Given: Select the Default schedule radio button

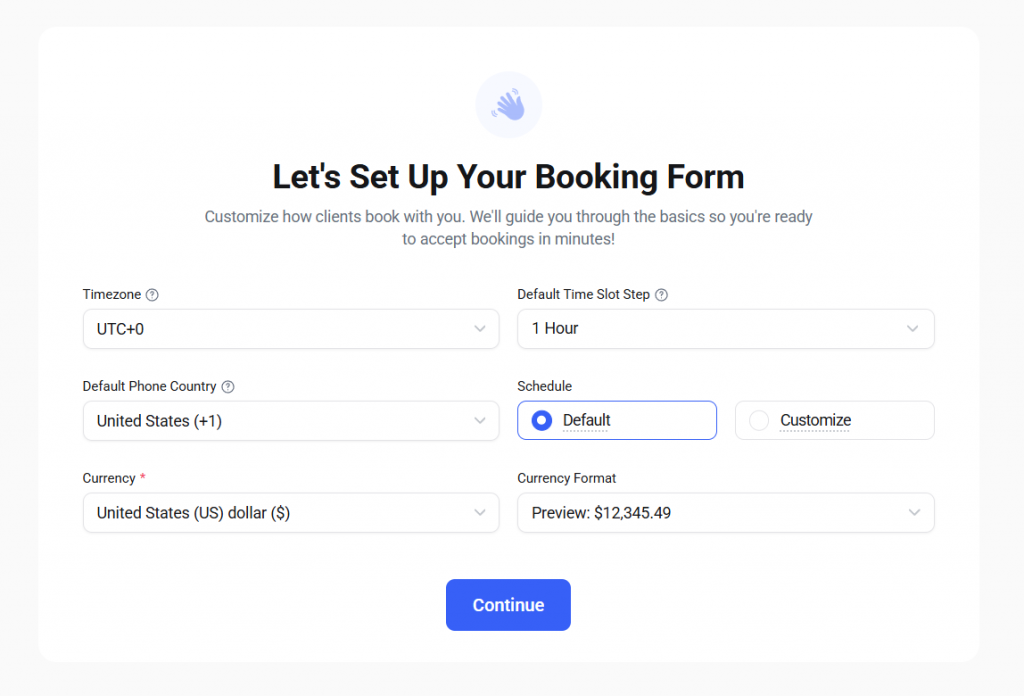Looking at the screenshot, I should pyautogui.click(x=540, y=420).
